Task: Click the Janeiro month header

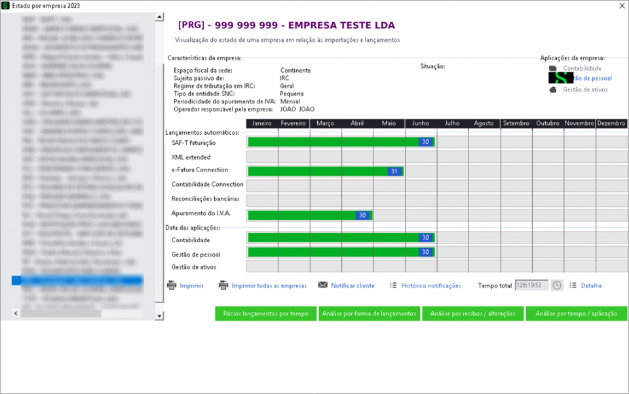Action: (262, 123)
